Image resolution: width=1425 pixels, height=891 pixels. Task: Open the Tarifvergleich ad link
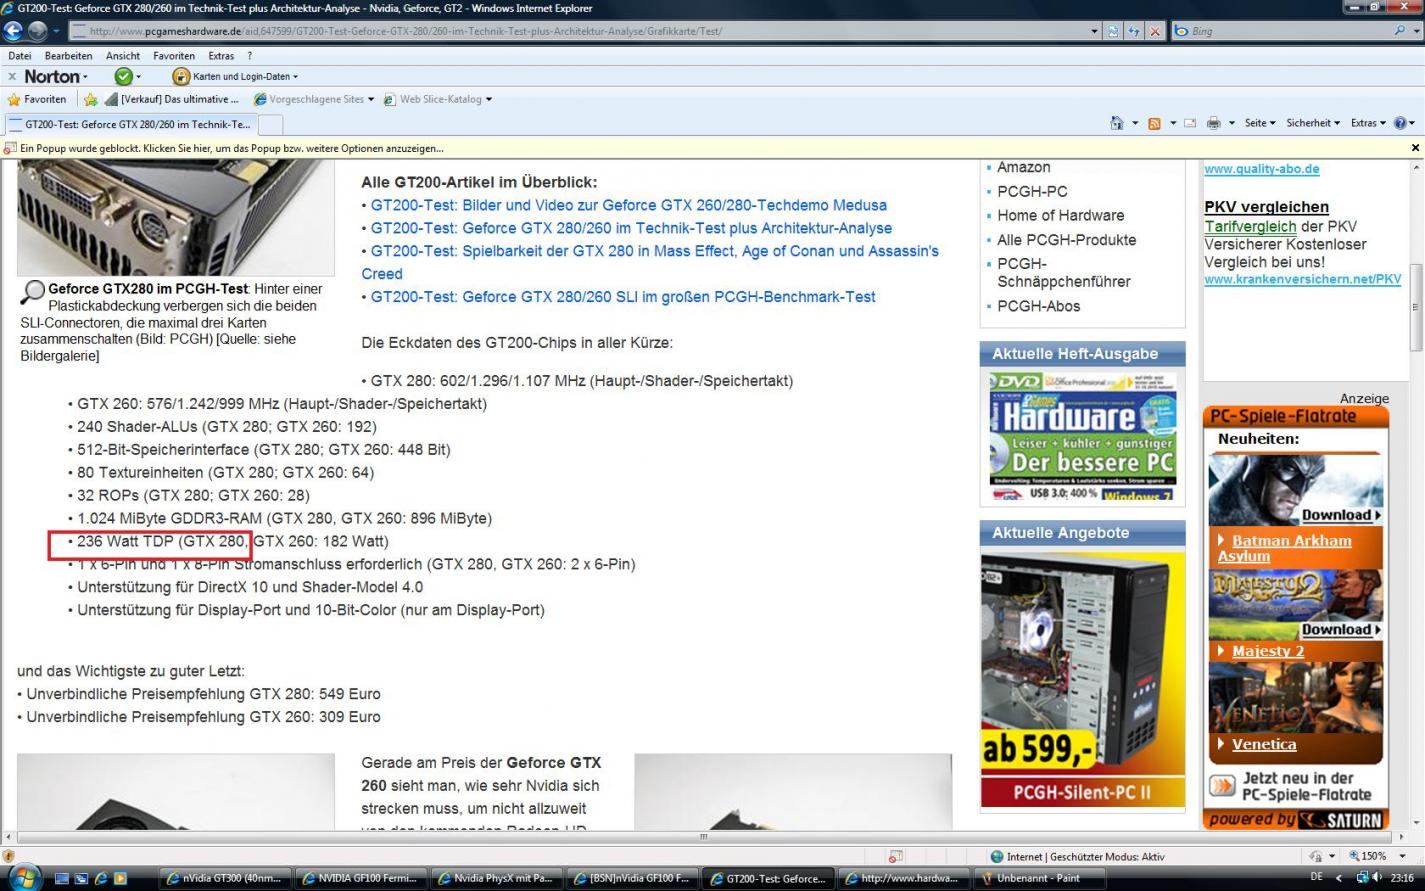pos(1250,227)
